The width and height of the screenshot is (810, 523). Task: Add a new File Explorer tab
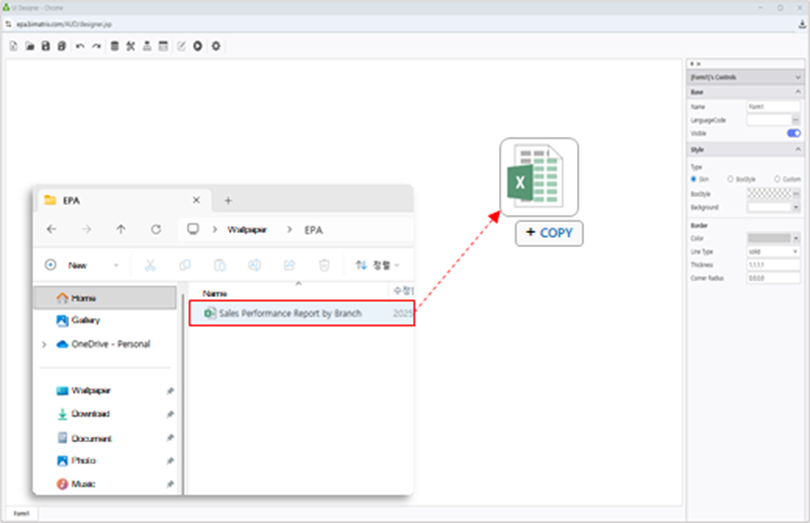pyautogui.click(x=228, y=200)
